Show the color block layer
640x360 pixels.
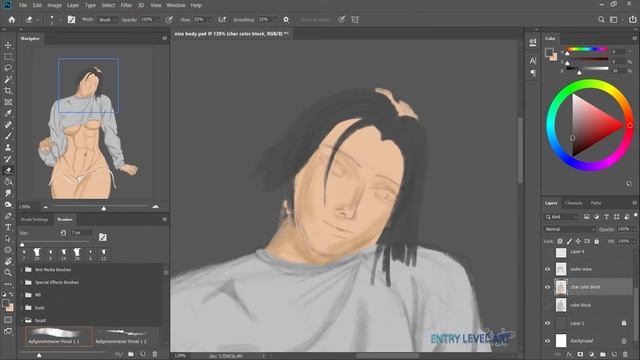point(547,305)
